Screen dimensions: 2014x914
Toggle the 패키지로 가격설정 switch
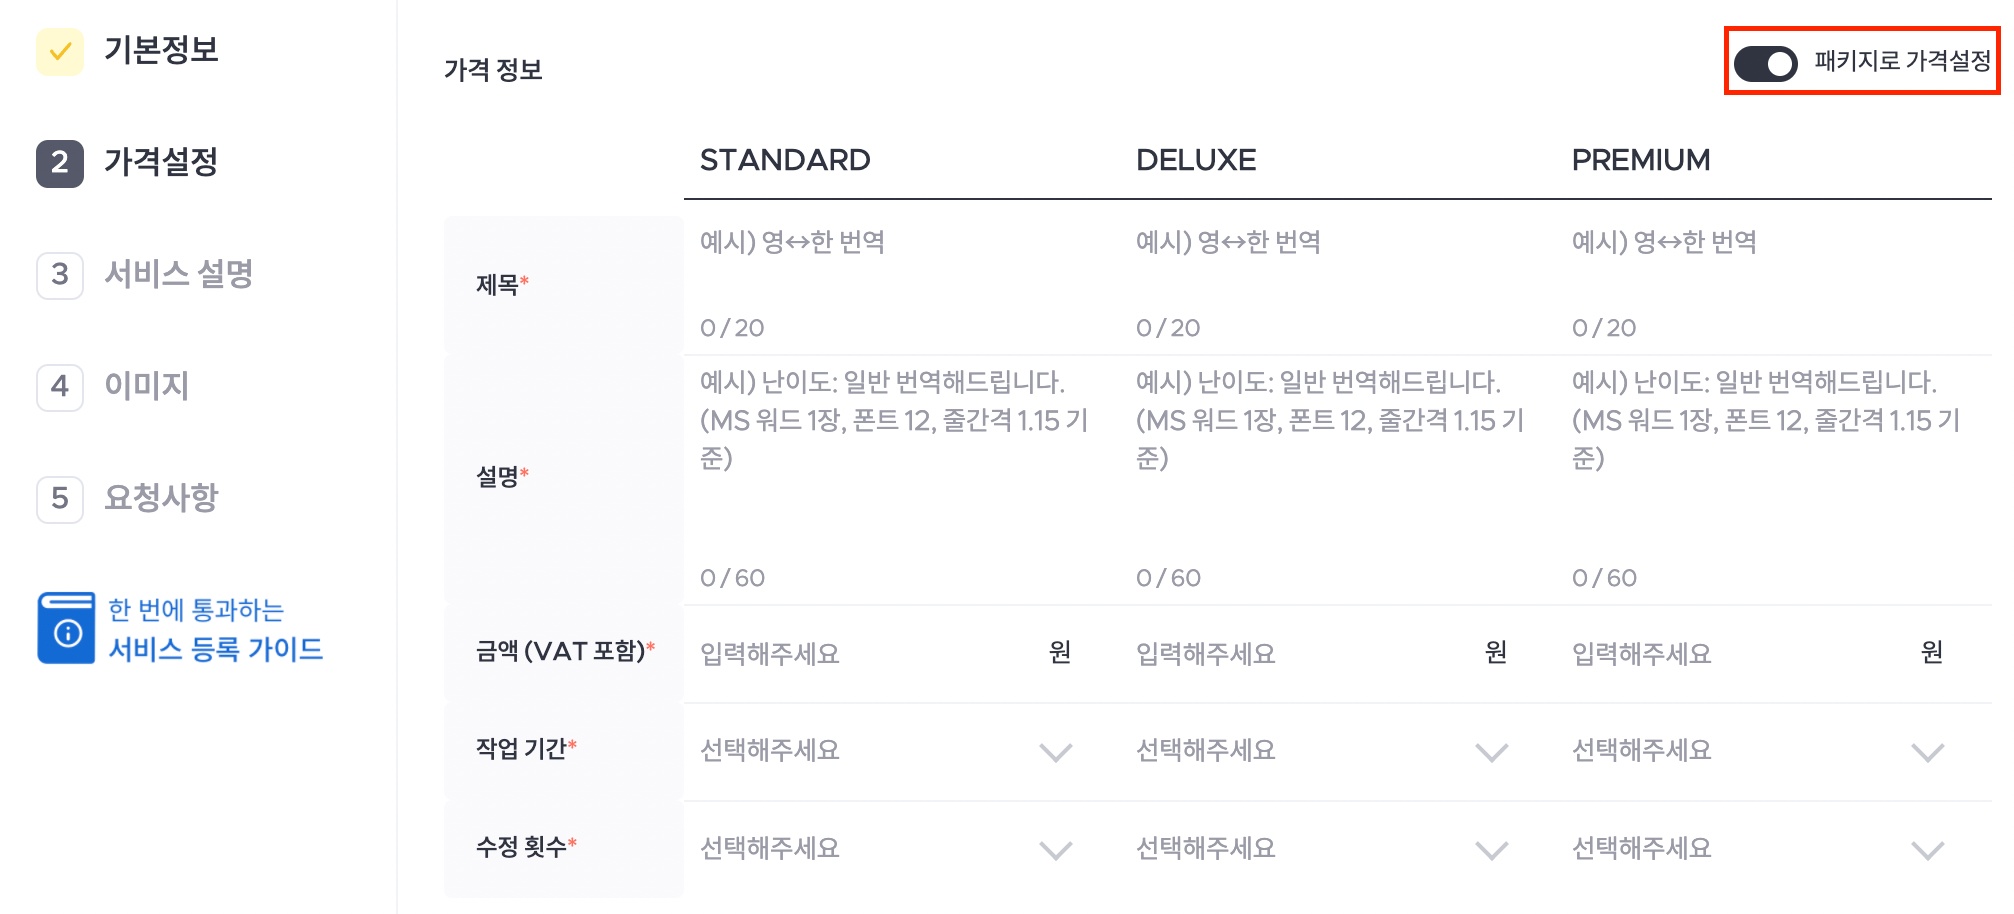click(x=1765, y=63)
